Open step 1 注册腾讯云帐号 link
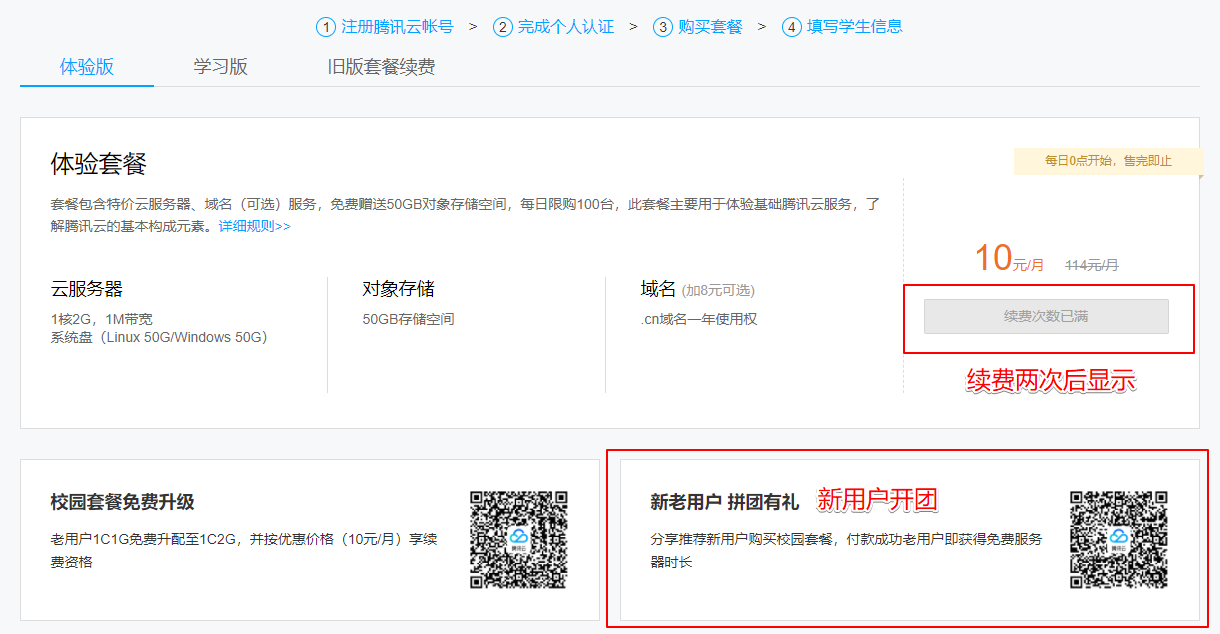 pos(385,27)
